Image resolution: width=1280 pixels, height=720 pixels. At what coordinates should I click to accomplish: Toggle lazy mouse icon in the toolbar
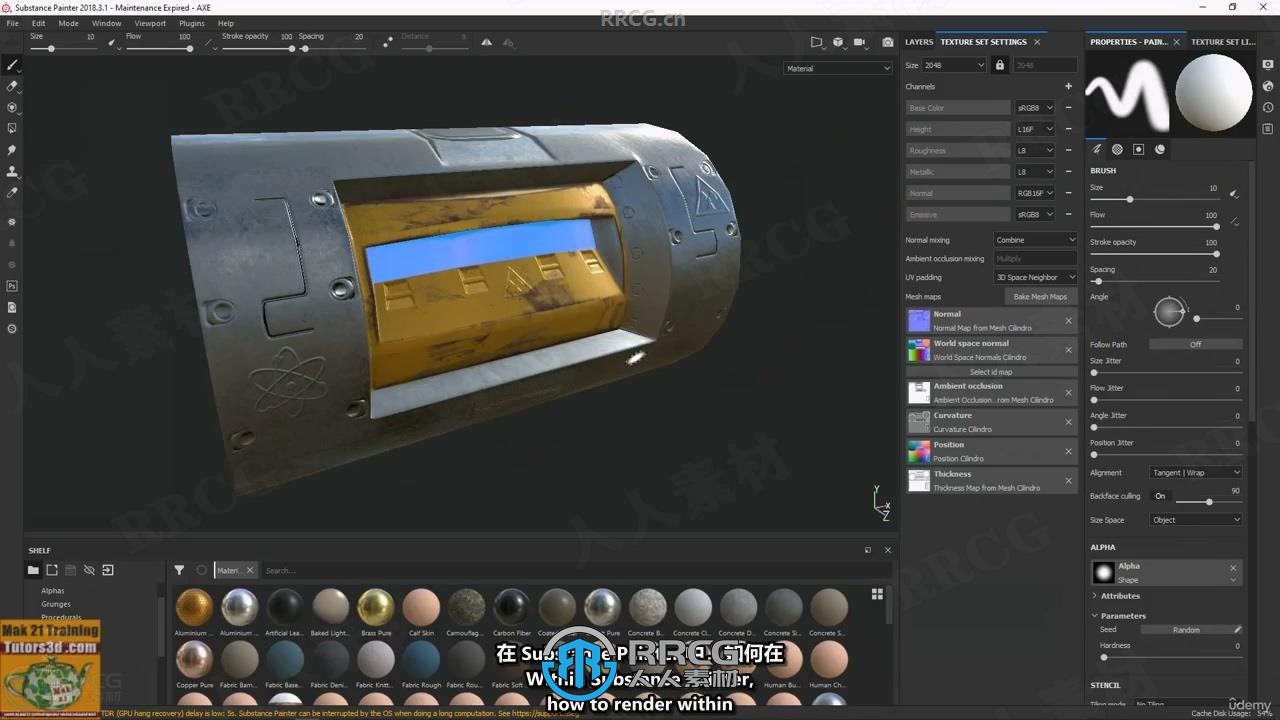click(x=388, y=42)
